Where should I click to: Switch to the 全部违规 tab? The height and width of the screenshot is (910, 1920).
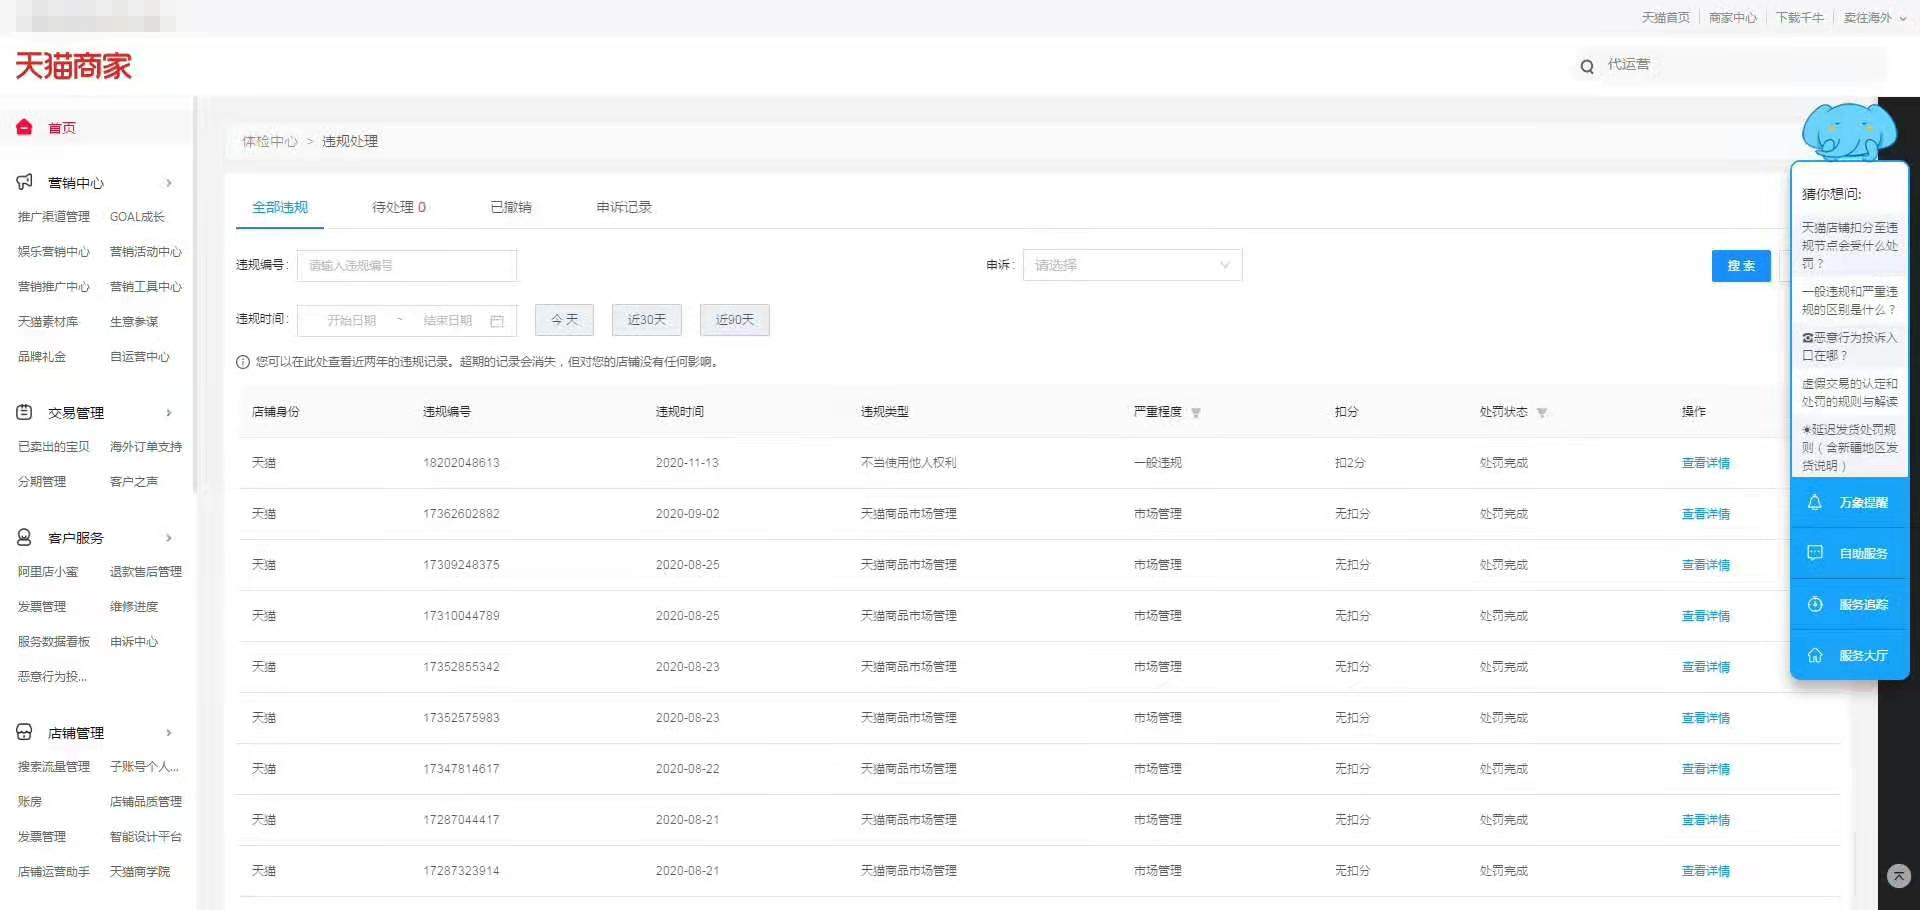(x=280, y=207)
